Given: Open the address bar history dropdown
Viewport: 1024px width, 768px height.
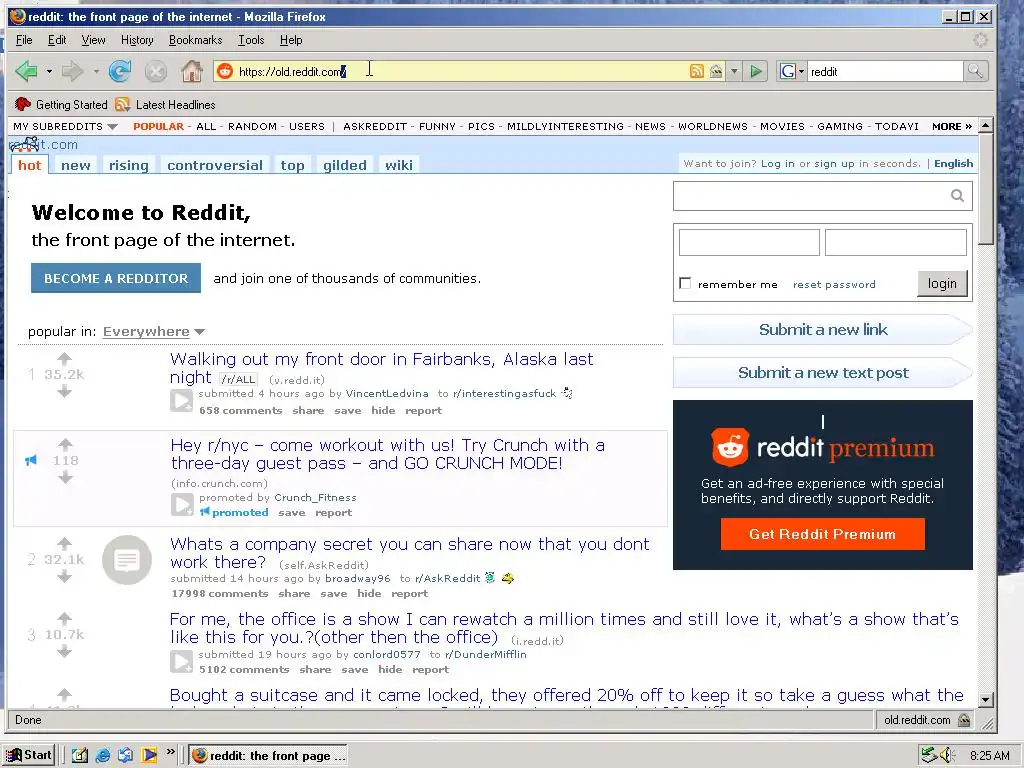Looking at the screenshot, I should (734, 71).
